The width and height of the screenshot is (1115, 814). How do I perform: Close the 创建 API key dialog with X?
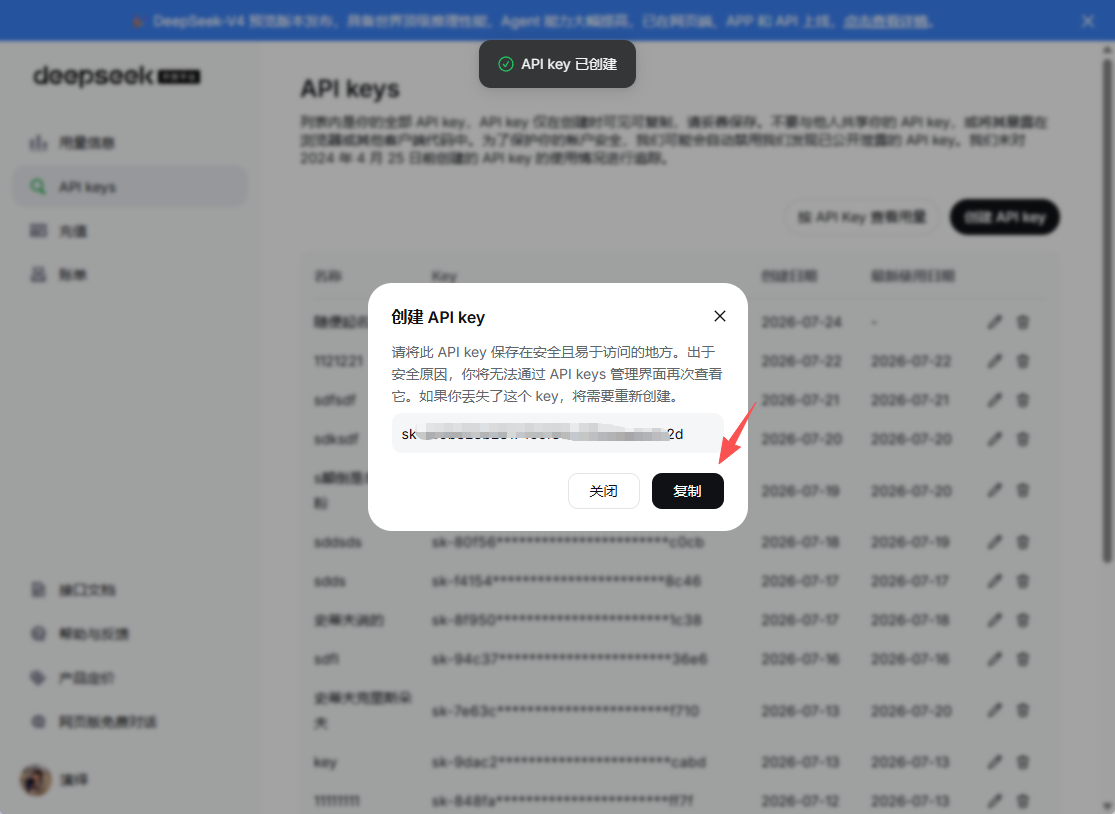click(720, 316)
